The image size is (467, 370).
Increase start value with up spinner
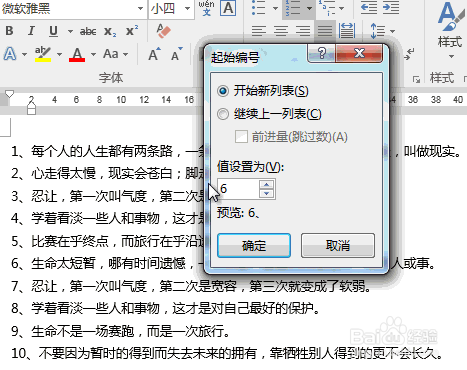(267, 184)
